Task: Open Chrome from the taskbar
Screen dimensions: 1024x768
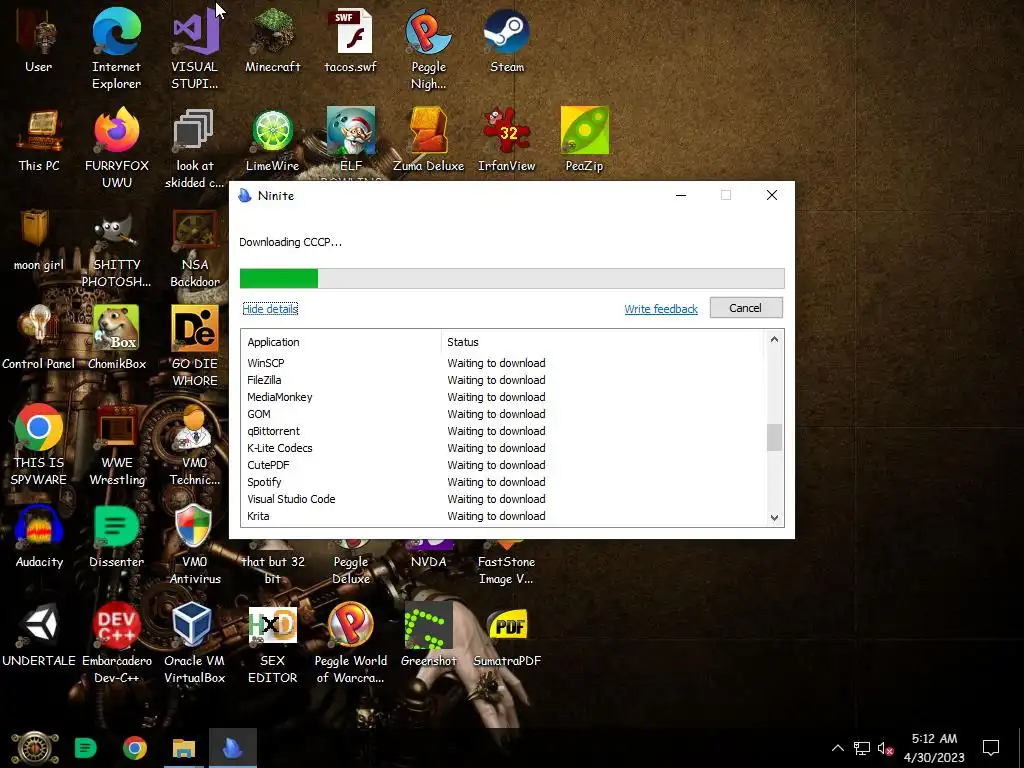Action: pos(135,748)
